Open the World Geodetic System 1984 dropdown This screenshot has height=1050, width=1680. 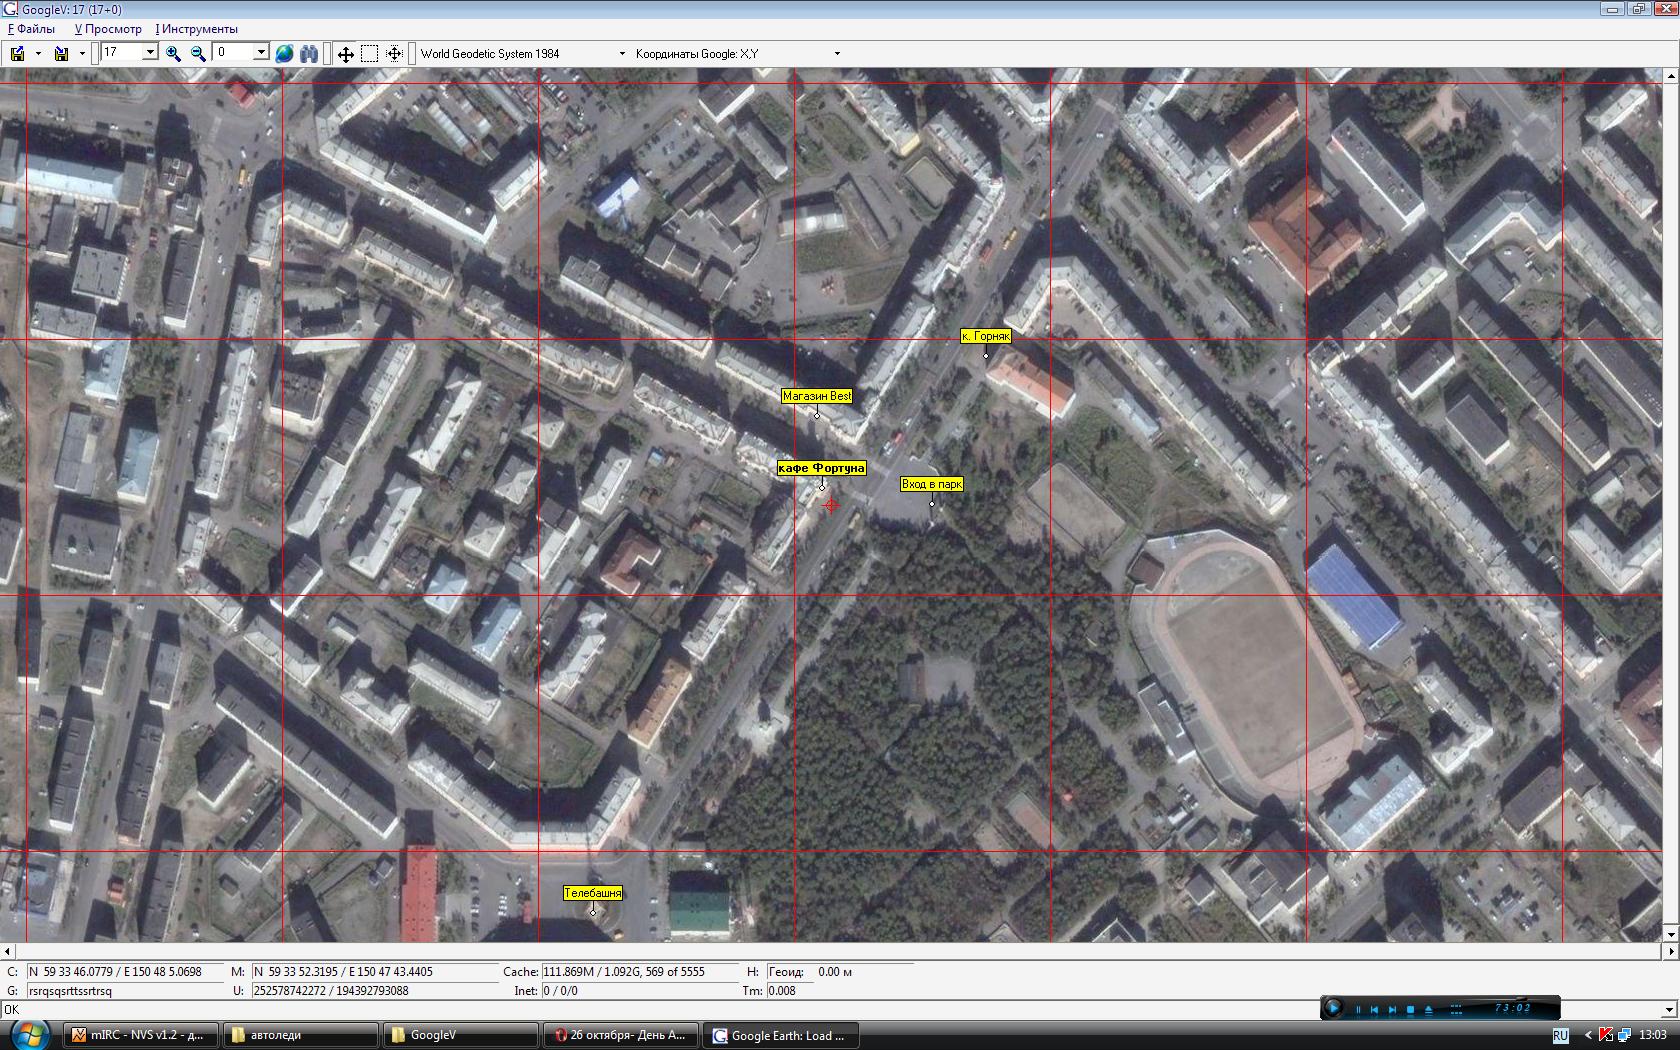621,54
